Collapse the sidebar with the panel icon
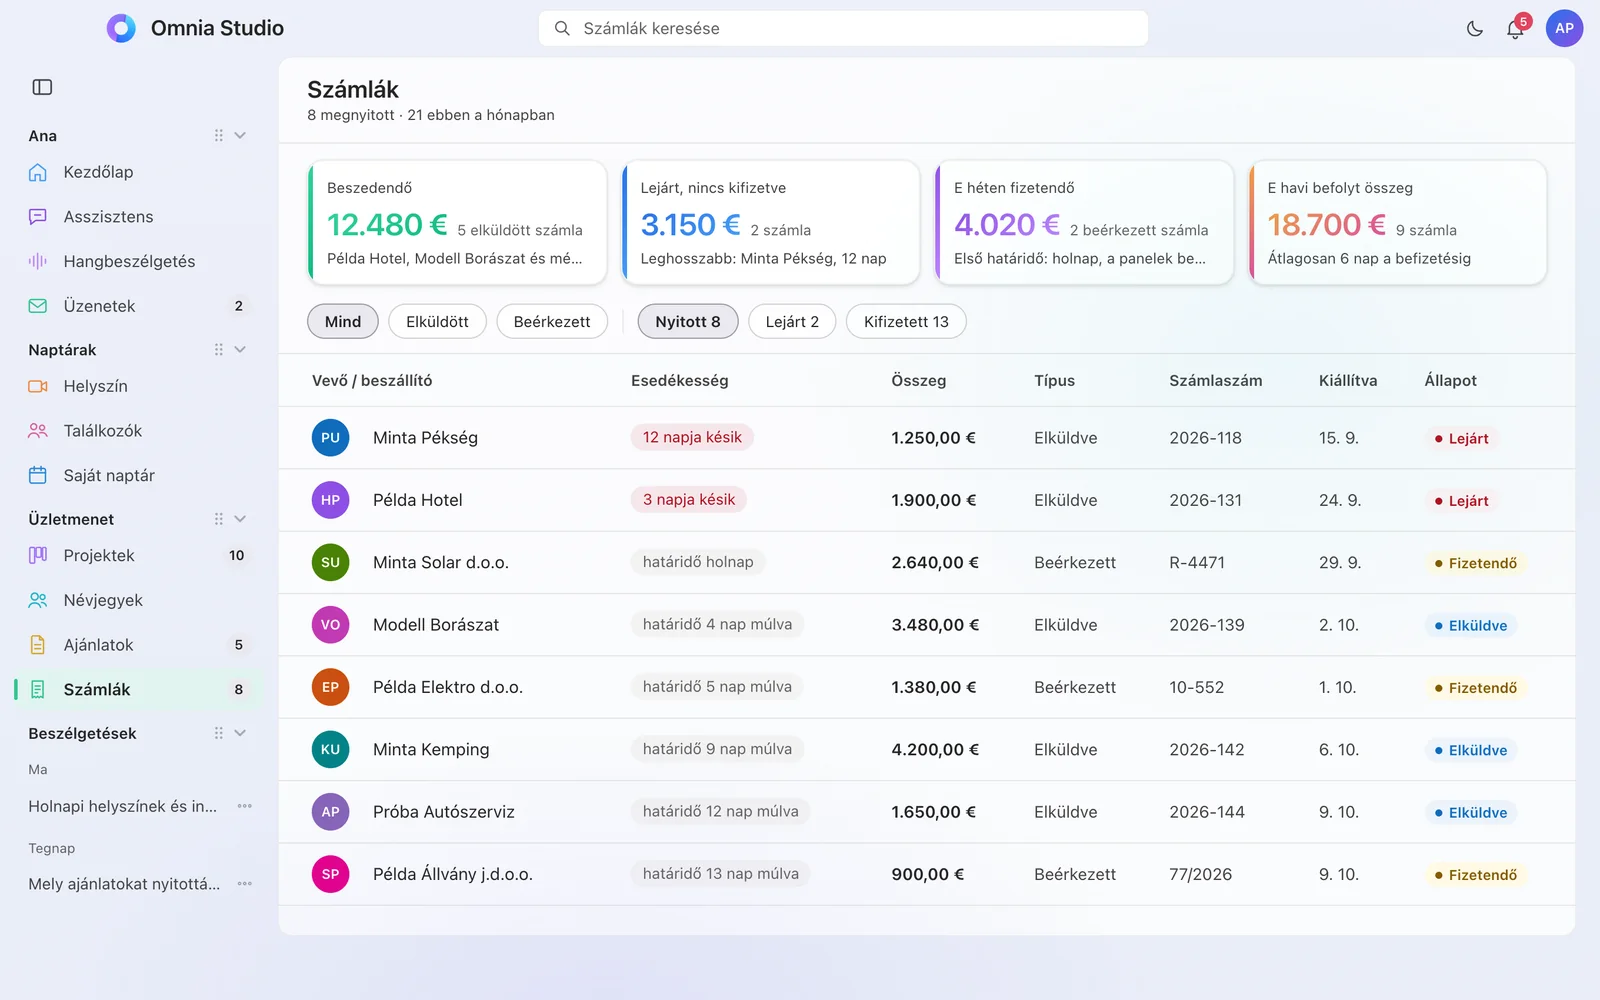1600x1000 pixels. (x=42, y=87)
